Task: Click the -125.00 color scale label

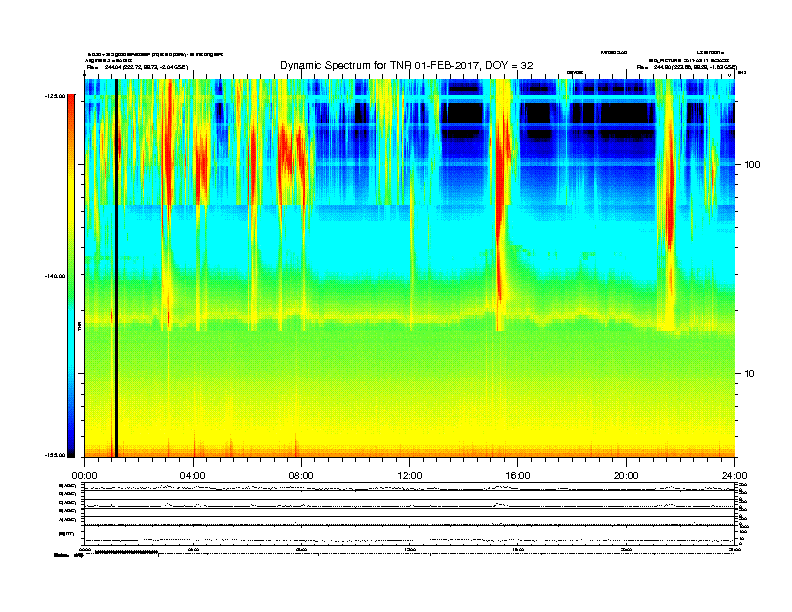Action: point(55,96)
